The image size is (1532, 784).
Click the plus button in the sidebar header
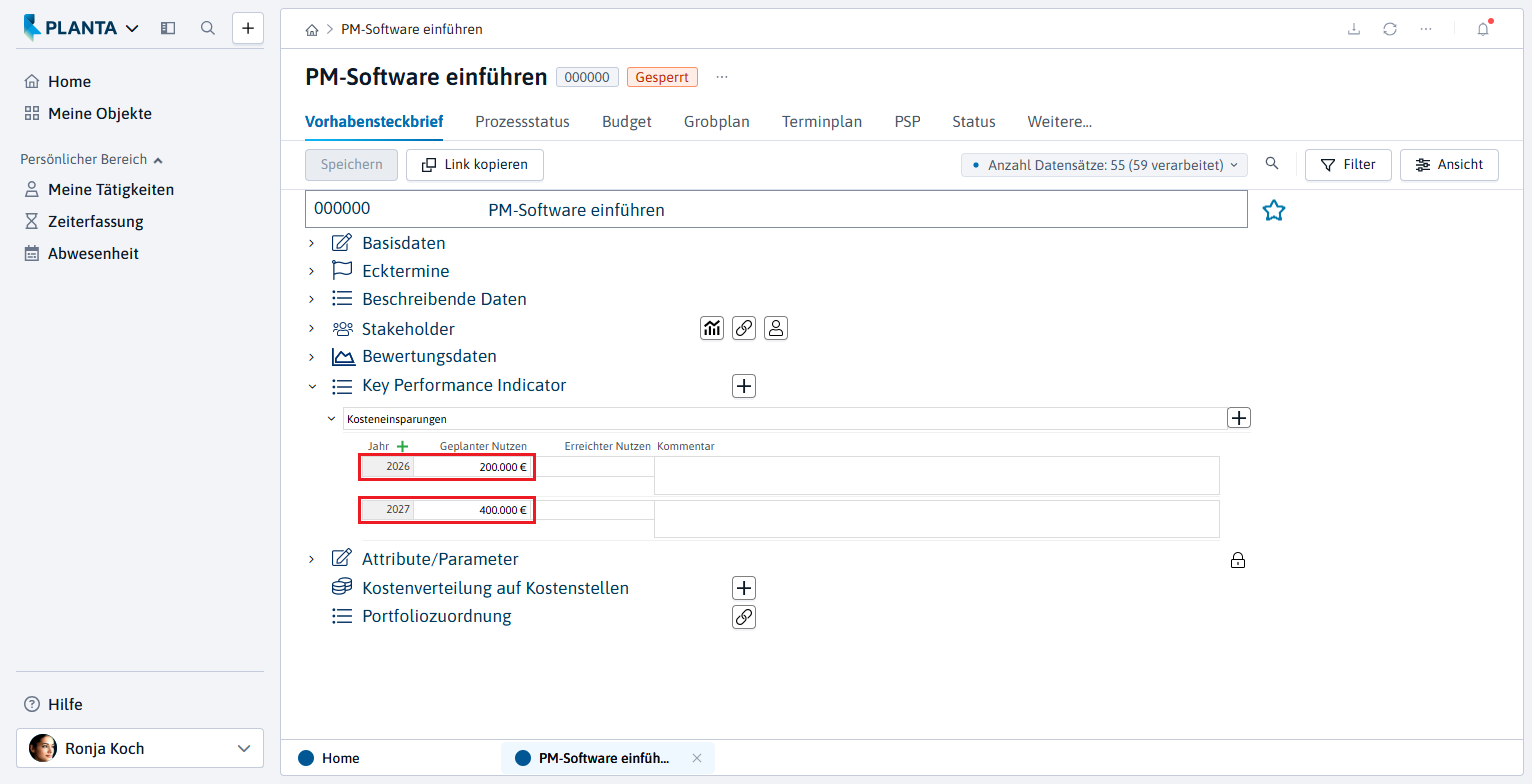coord(248,28)
